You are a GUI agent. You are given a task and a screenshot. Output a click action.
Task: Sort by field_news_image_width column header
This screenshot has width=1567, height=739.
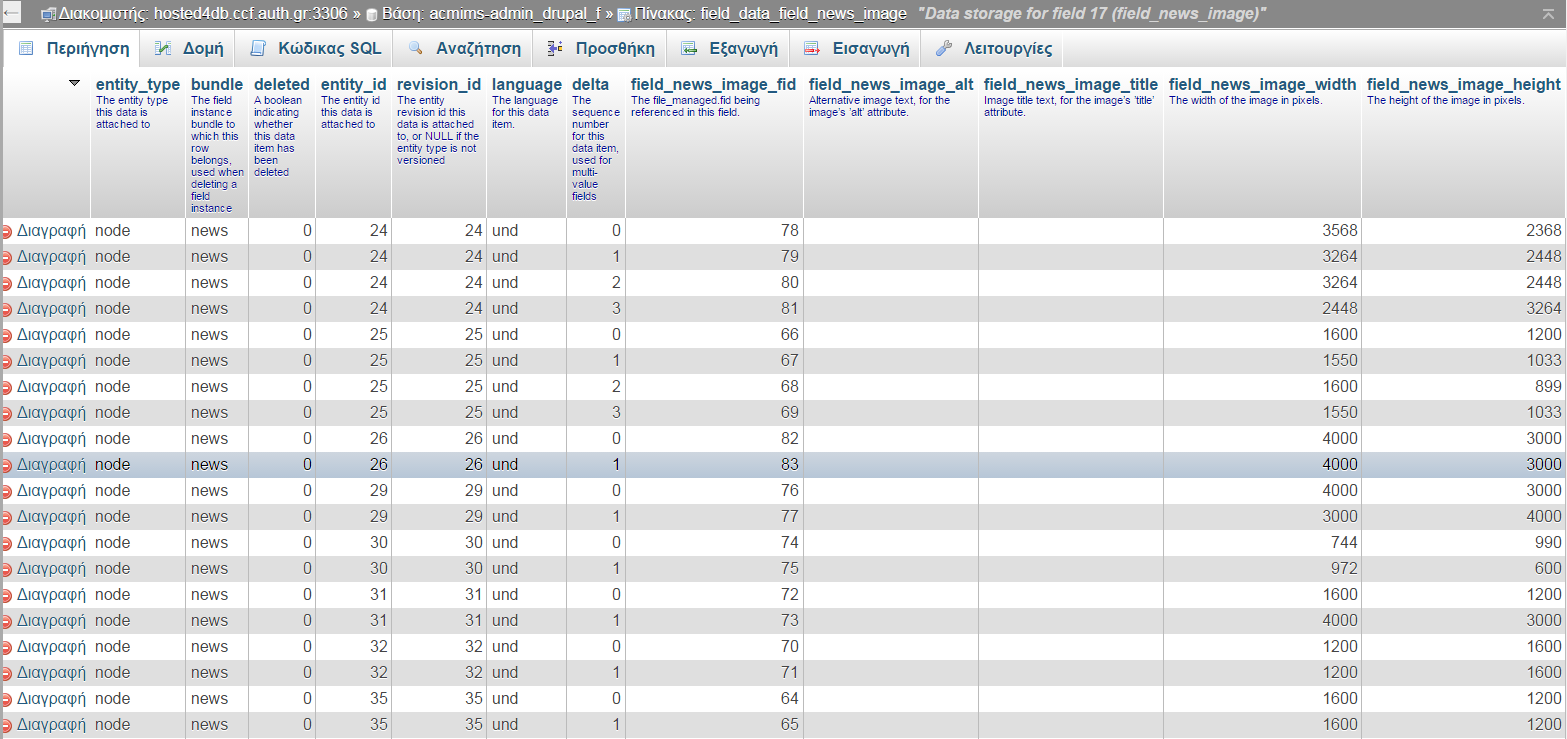point(1262,84)
